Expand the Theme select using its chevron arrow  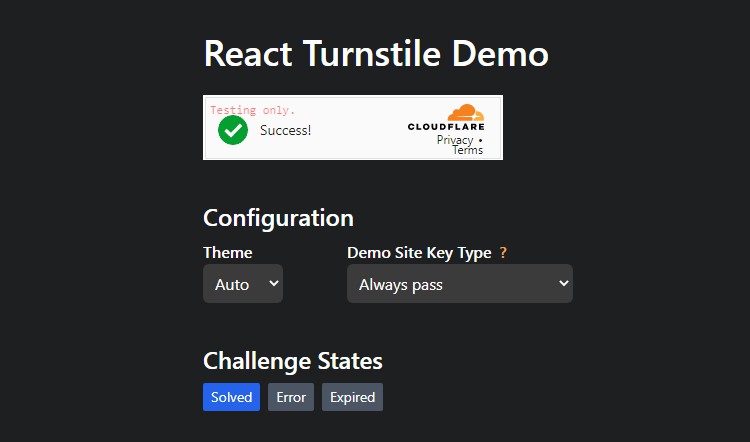[274, 284]
